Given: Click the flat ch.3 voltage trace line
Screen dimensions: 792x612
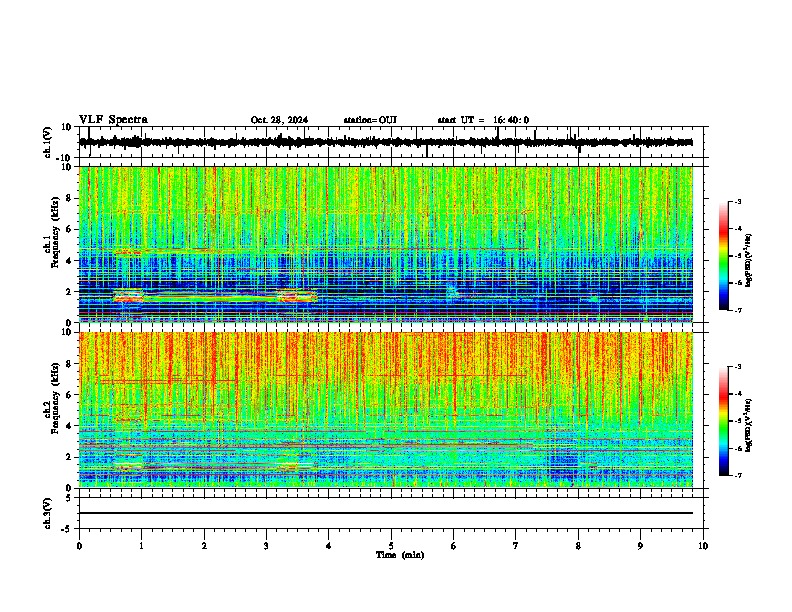Looking at the screenshot, I should tap(386, 513).
